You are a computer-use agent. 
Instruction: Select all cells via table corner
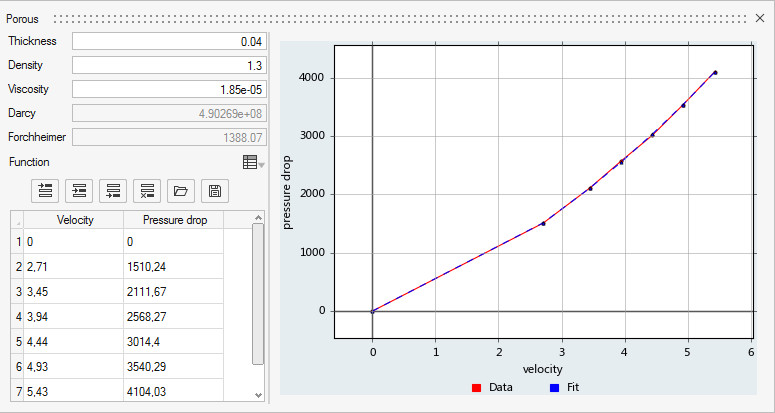pyautogui.click(x=17, y=220)
